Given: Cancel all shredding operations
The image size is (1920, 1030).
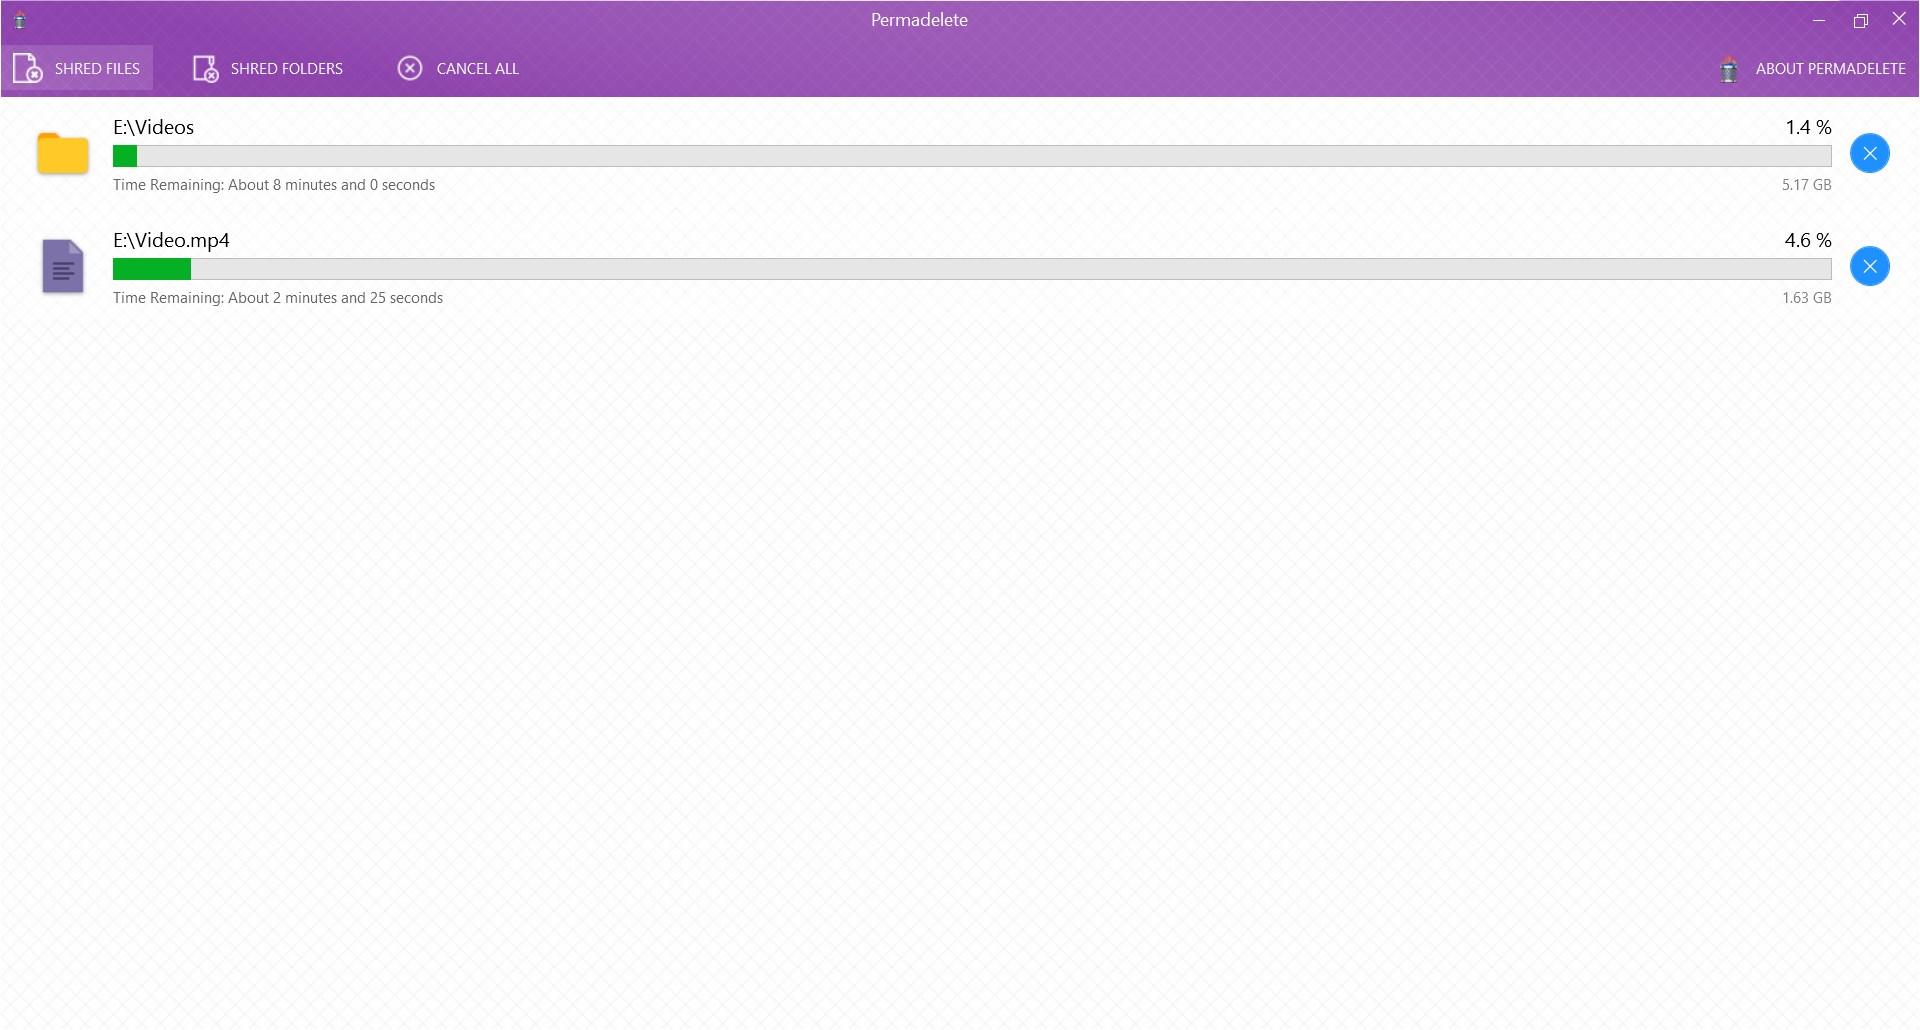Looking at the screenshot, I should pyautogui.click(x=458, y=68).
